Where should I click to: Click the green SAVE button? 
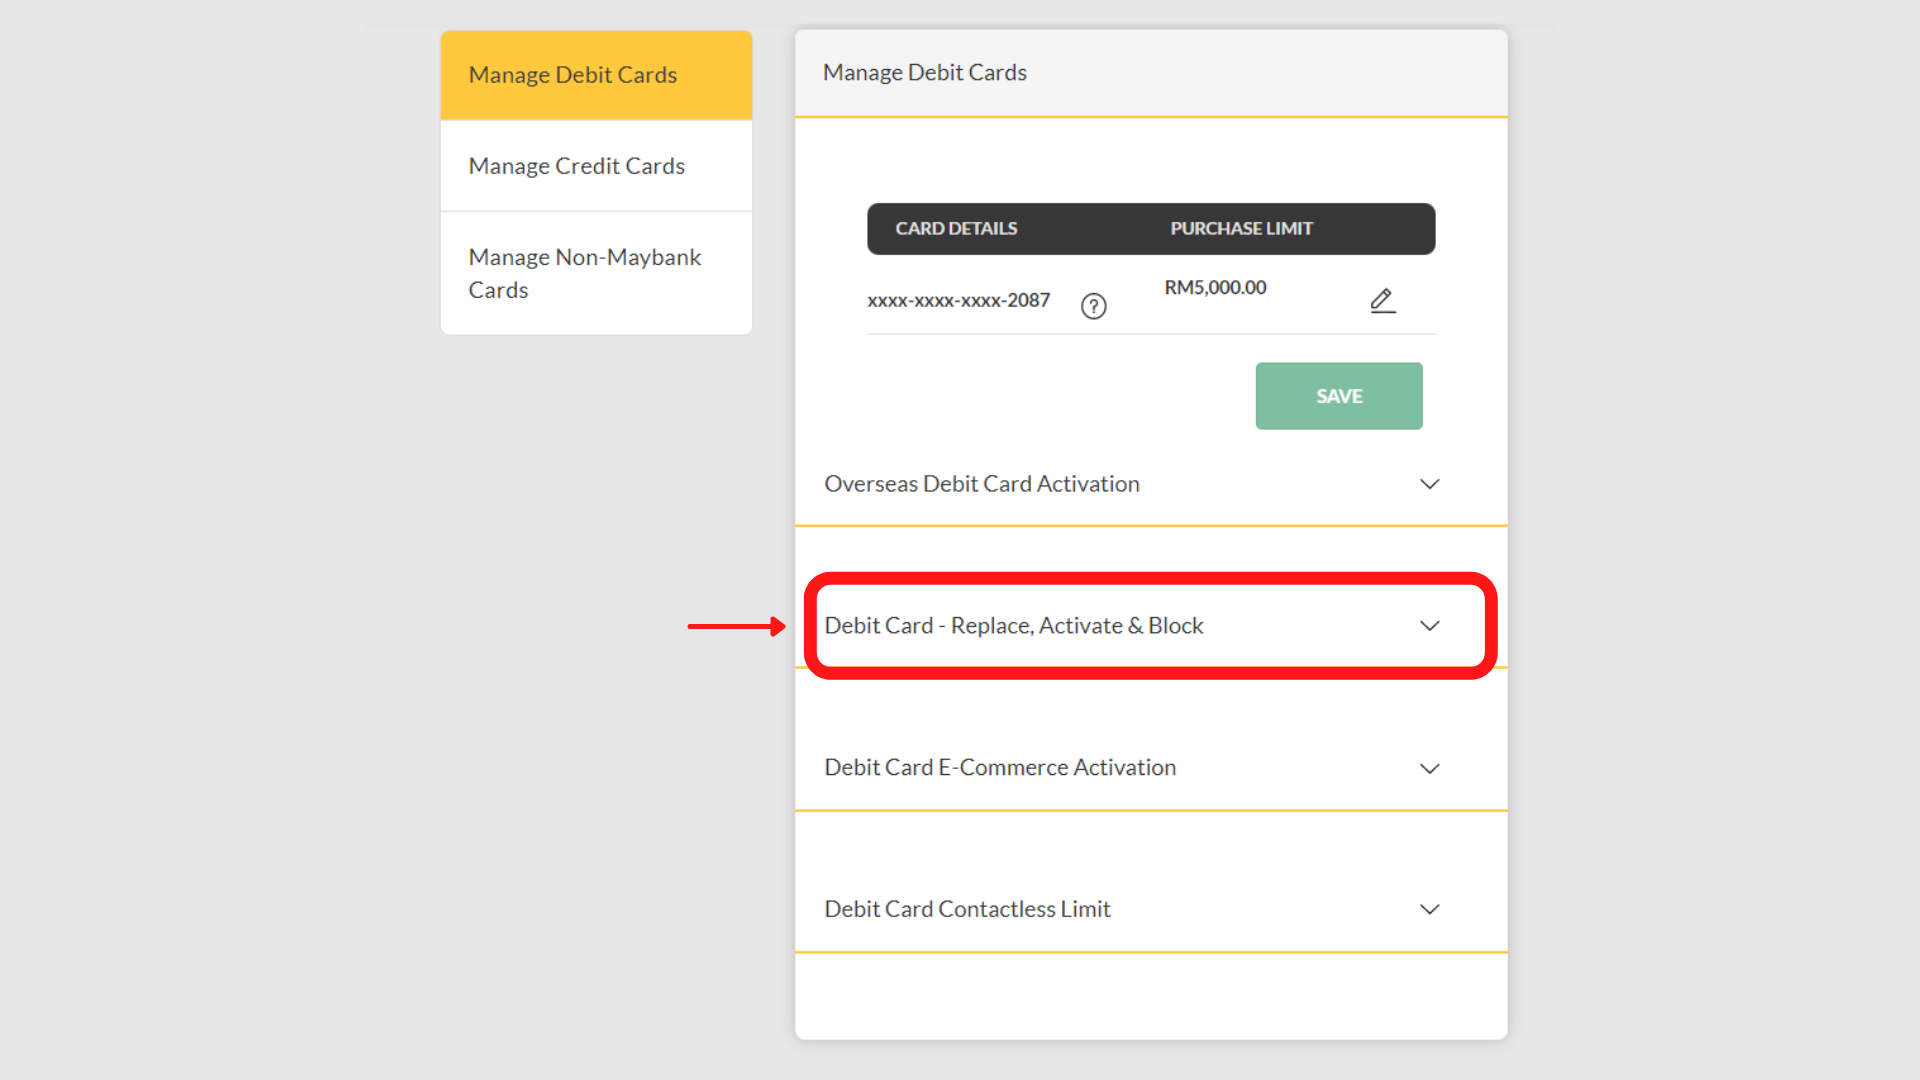click(1339, 396)
